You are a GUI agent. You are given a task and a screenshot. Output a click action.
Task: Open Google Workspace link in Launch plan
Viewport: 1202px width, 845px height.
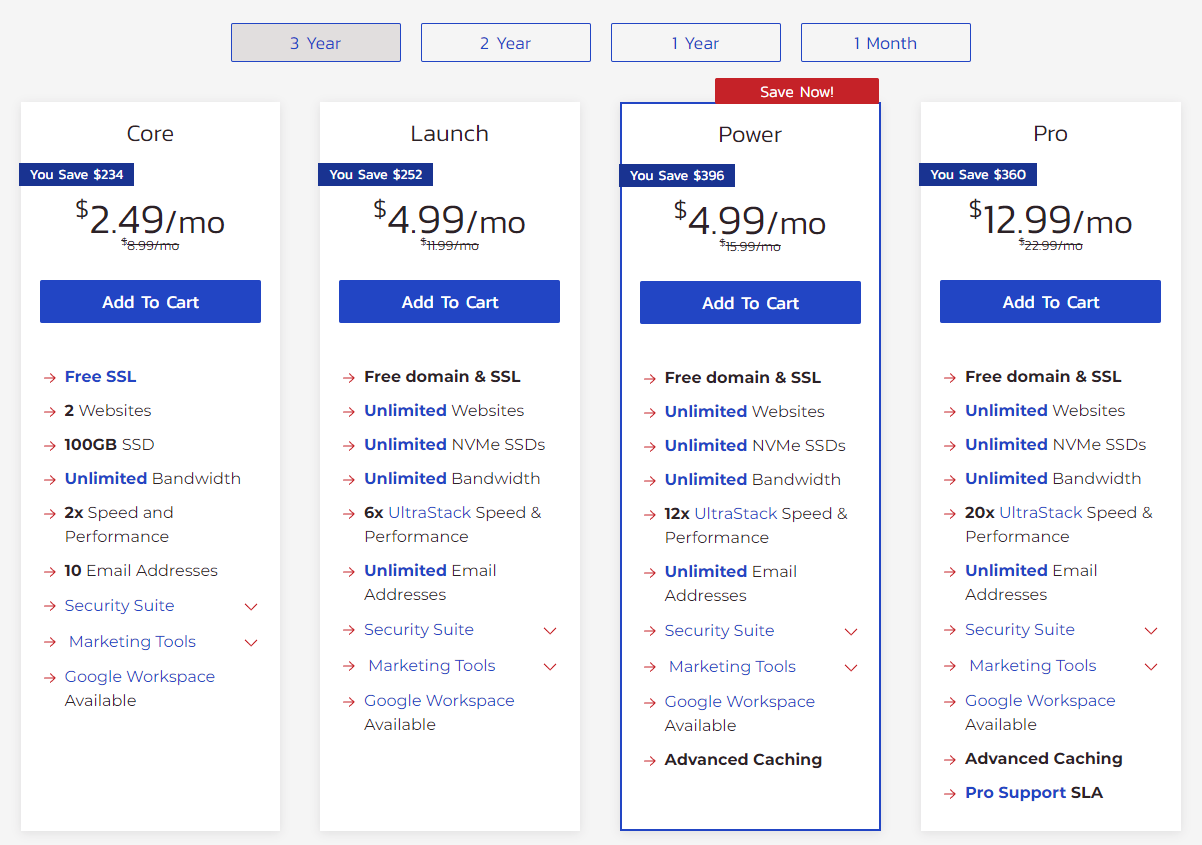pos(439,700)
